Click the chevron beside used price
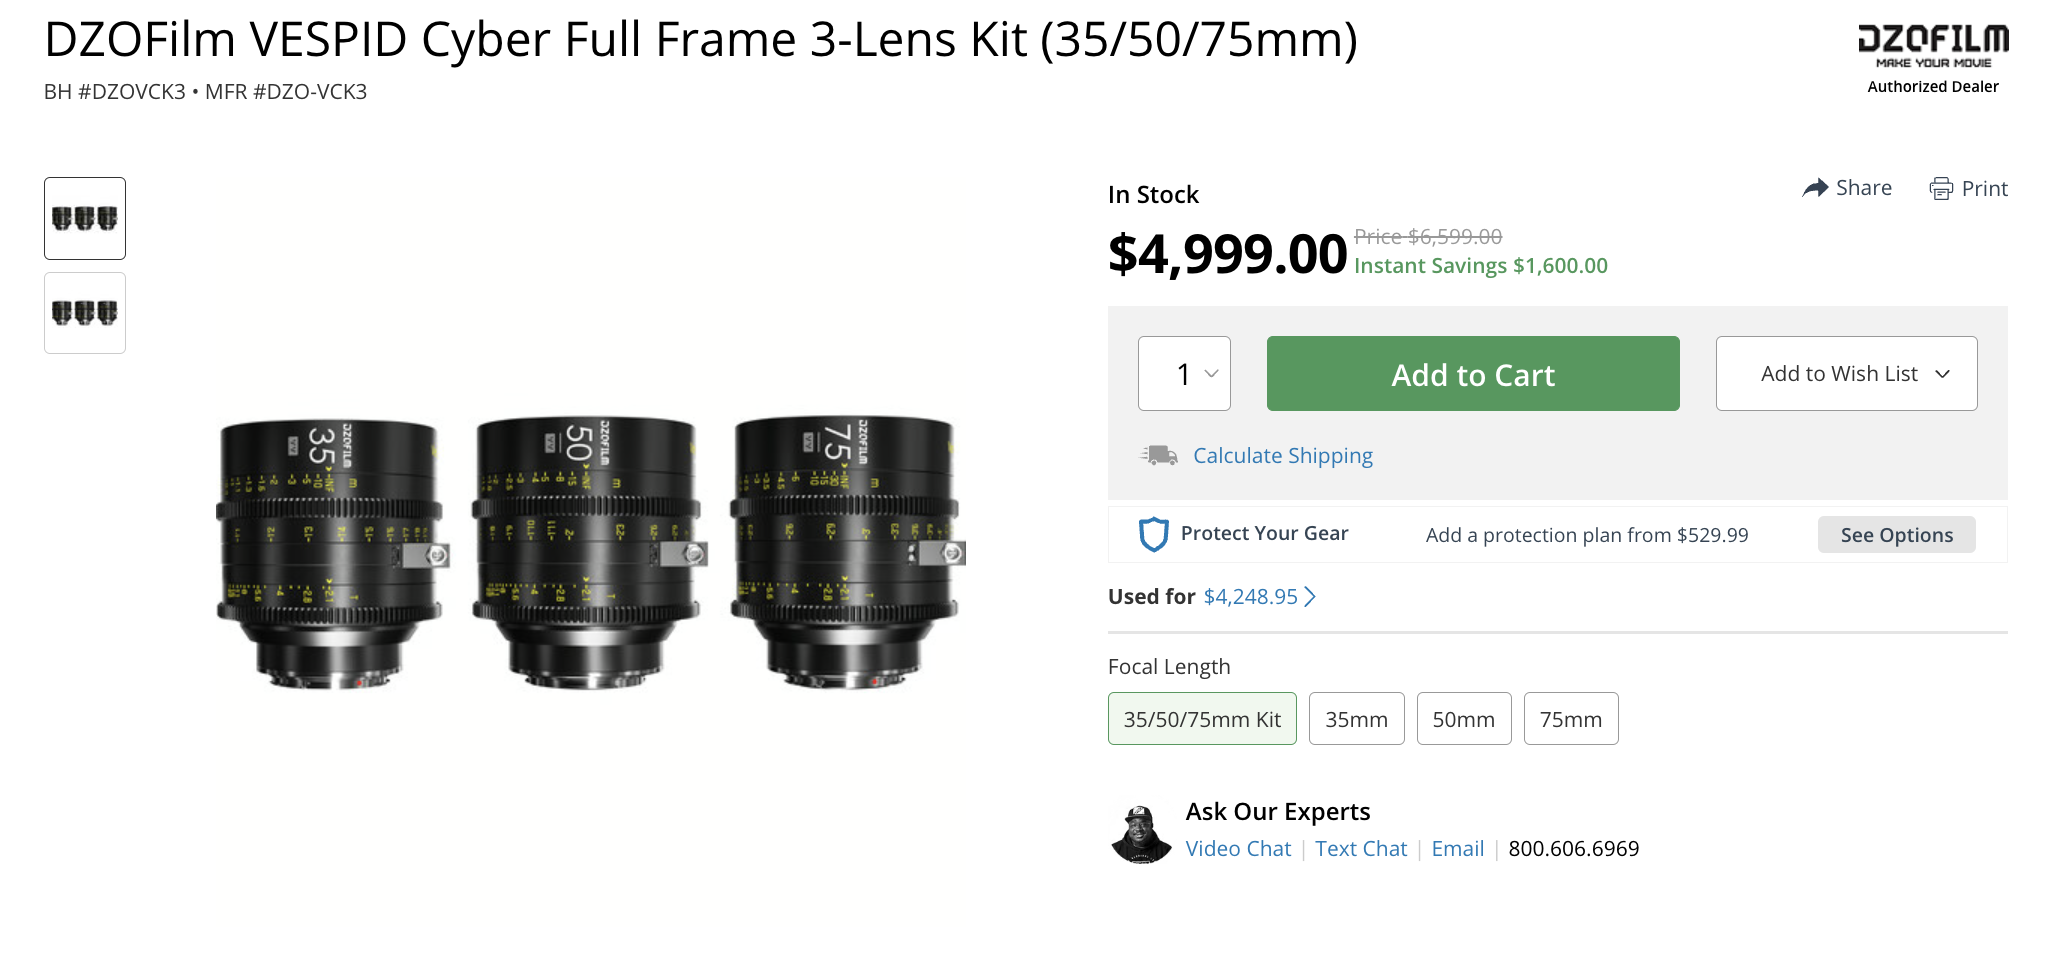The width and height of the screenshot is (2054, 960). click(x=1310, y=597)
